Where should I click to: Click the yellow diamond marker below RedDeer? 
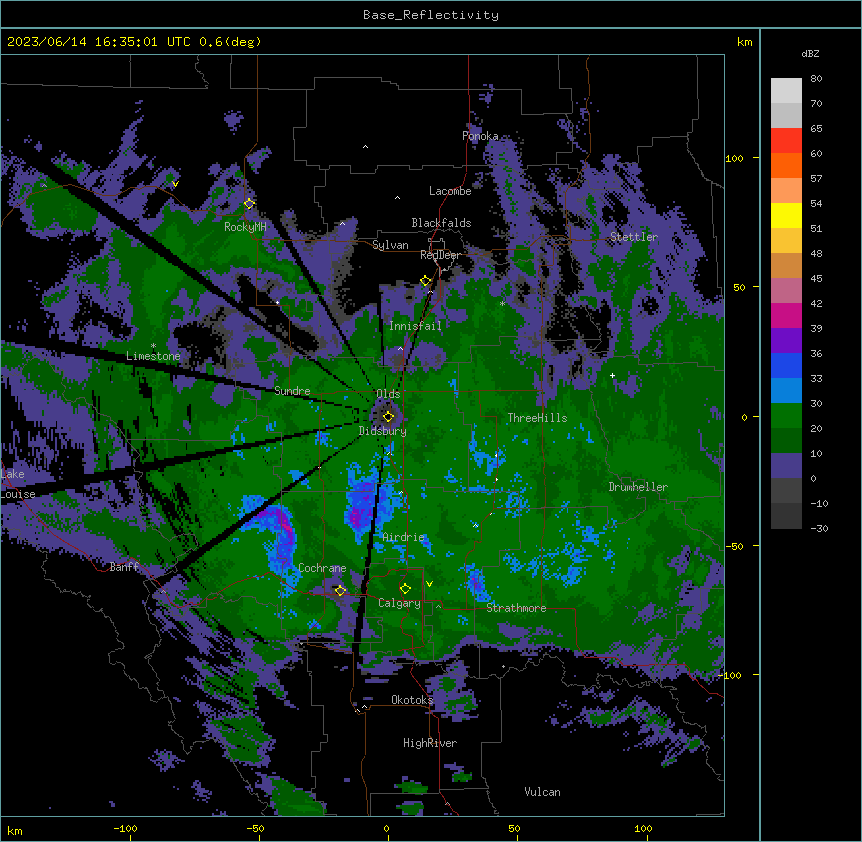click(x=425, y=281)
